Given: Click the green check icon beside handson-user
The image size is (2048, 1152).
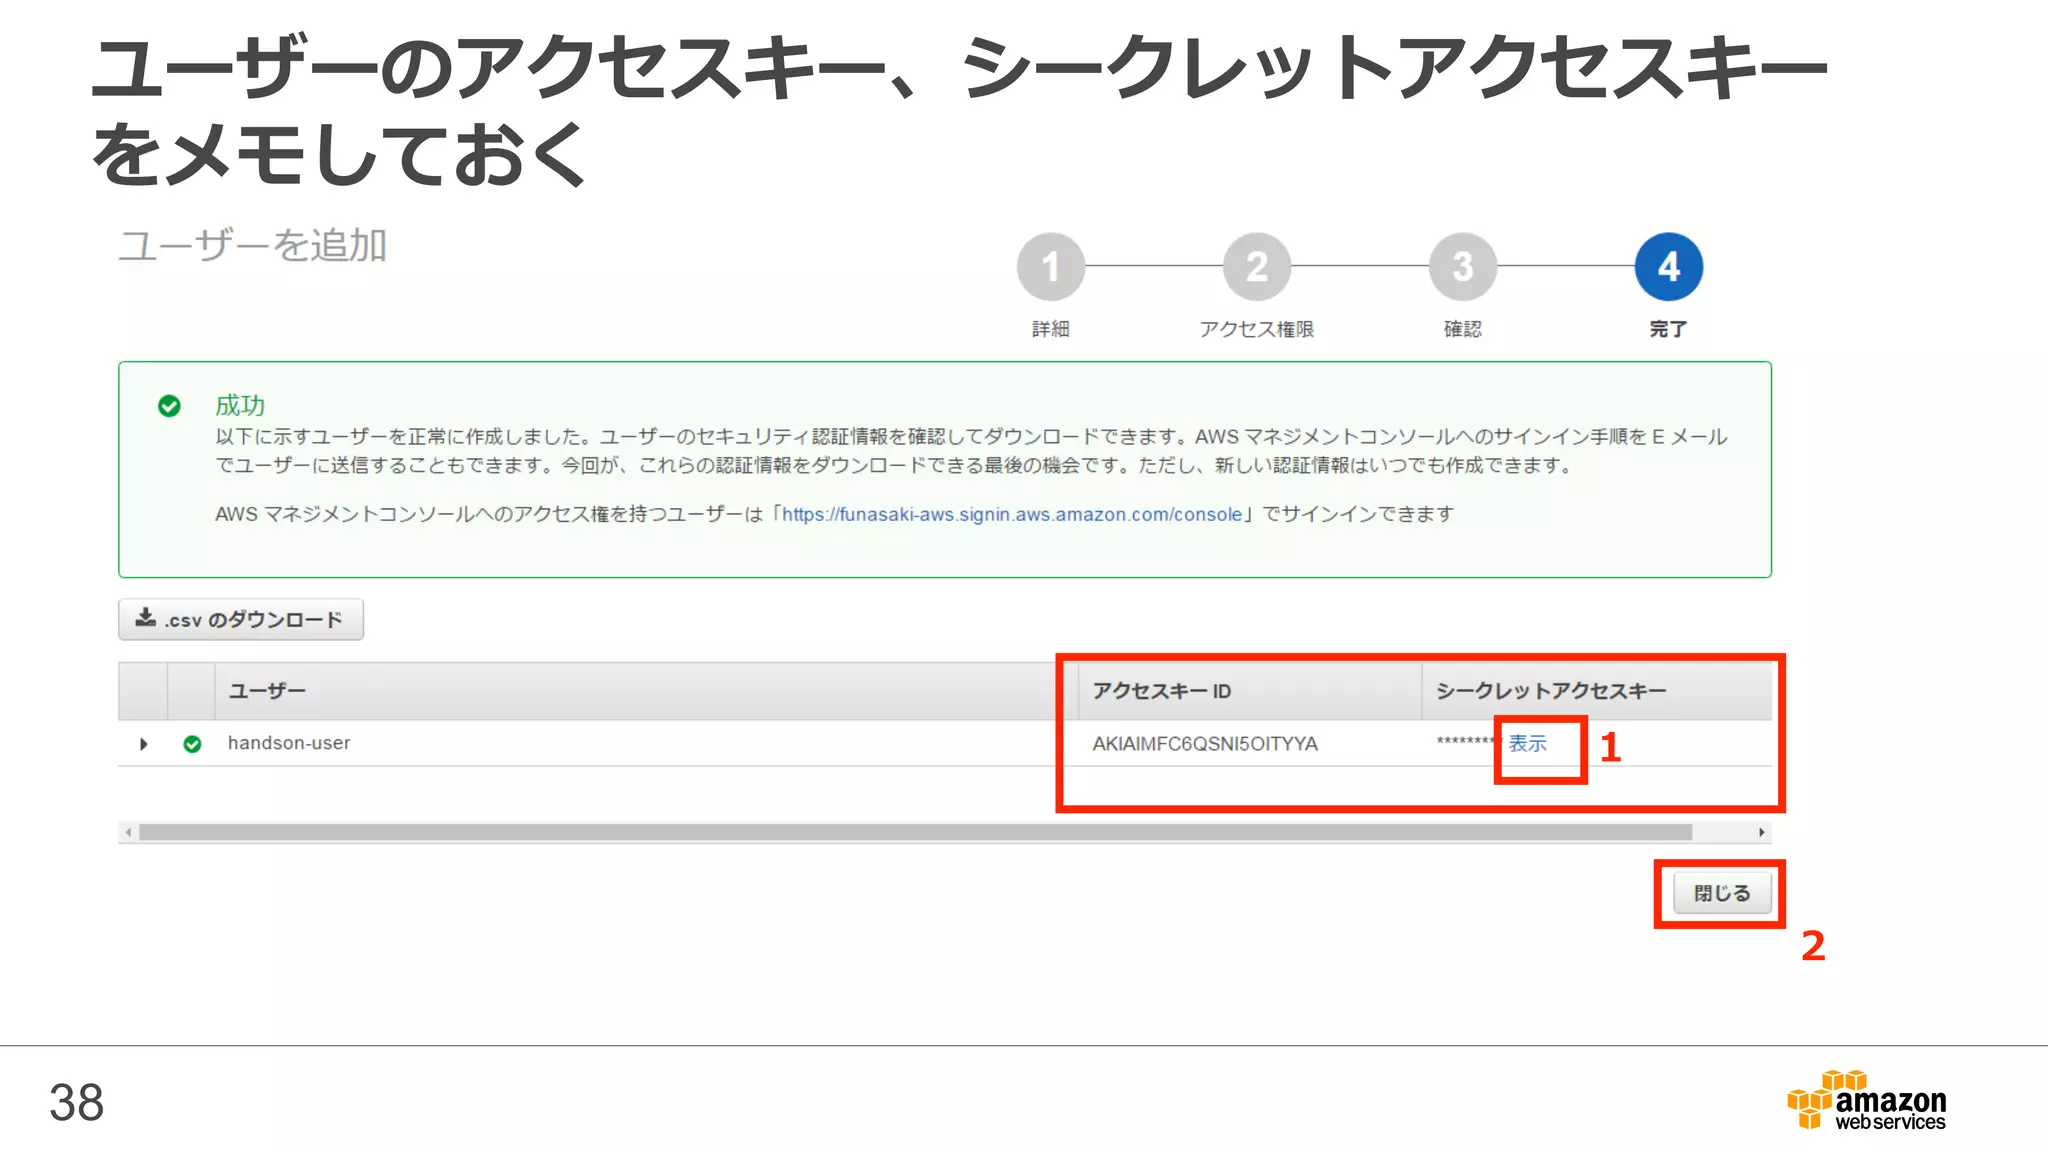Looking at the screenshot, I should coord(192,744).
